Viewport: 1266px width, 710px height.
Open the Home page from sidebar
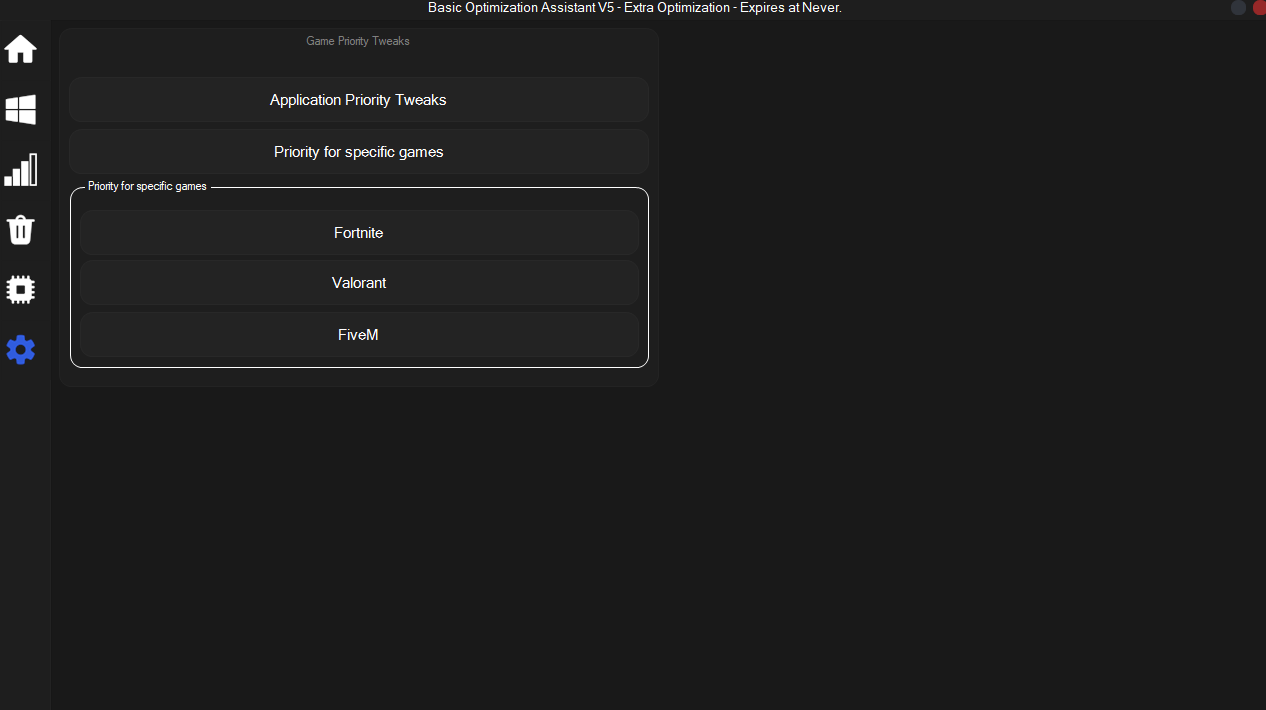coord(21,49)
